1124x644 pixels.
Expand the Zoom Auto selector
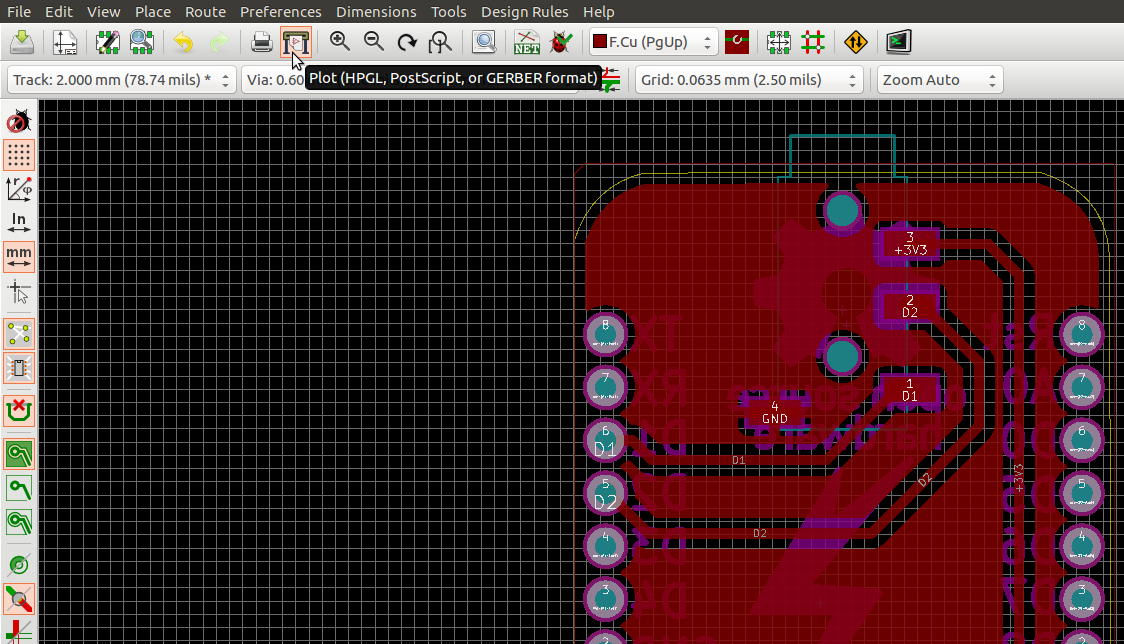[938, 79]
